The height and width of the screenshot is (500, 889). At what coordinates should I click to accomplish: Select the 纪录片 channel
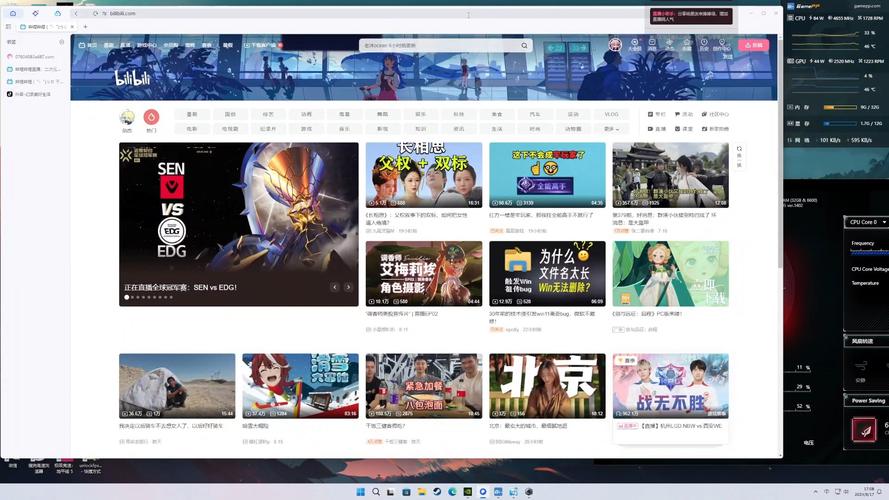click(x=268, y=129)
